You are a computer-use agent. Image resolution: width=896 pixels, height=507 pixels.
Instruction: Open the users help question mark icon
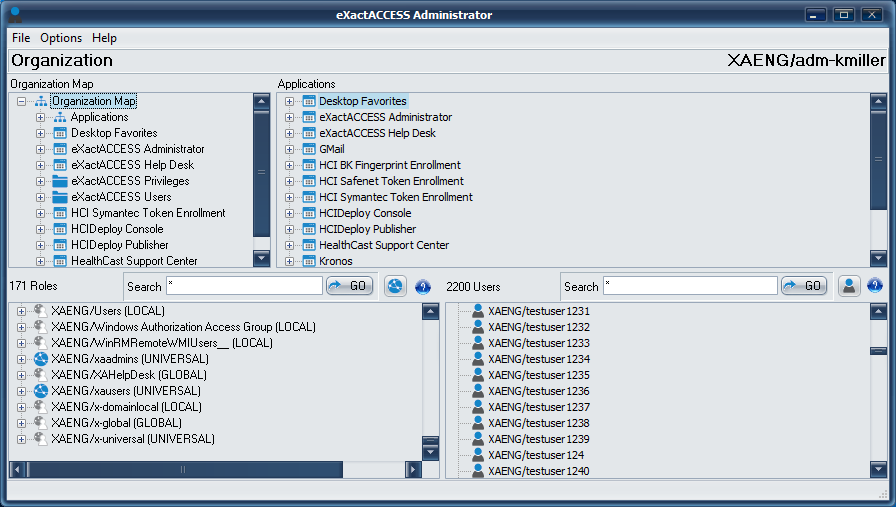(x=875, y=285)
